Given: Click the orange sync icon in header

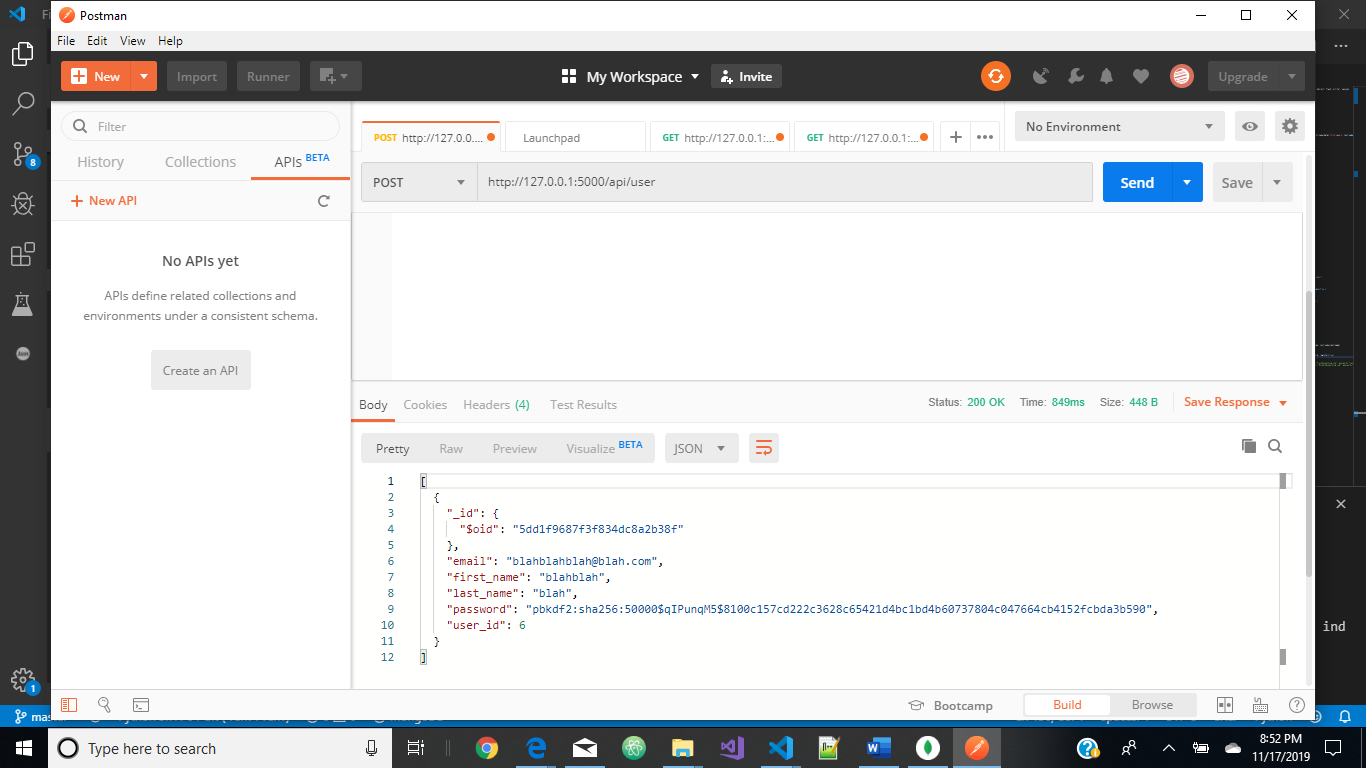Looking at the screenshot, I should click(x=995, y=76).
